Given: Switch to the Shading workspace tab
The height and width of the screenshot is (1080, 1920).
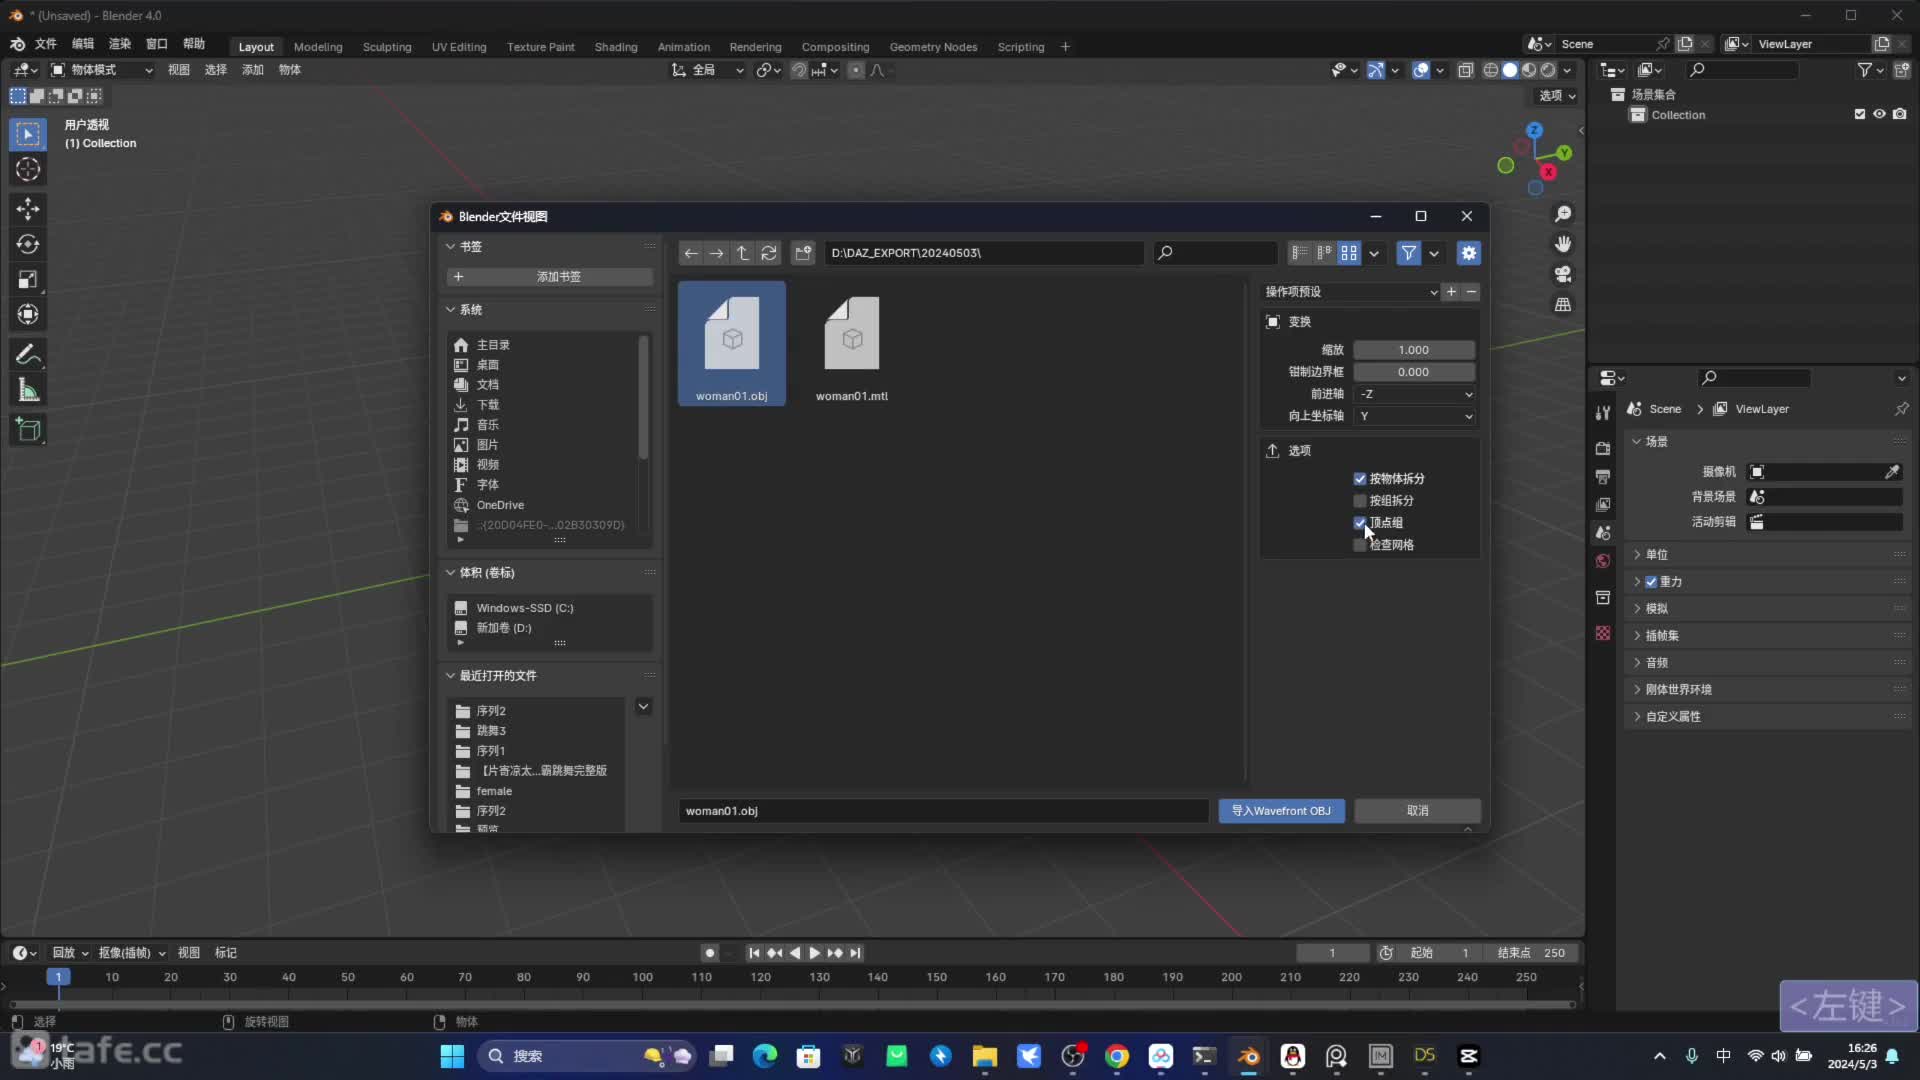Looking at the screenshot, I should [616, 47].
